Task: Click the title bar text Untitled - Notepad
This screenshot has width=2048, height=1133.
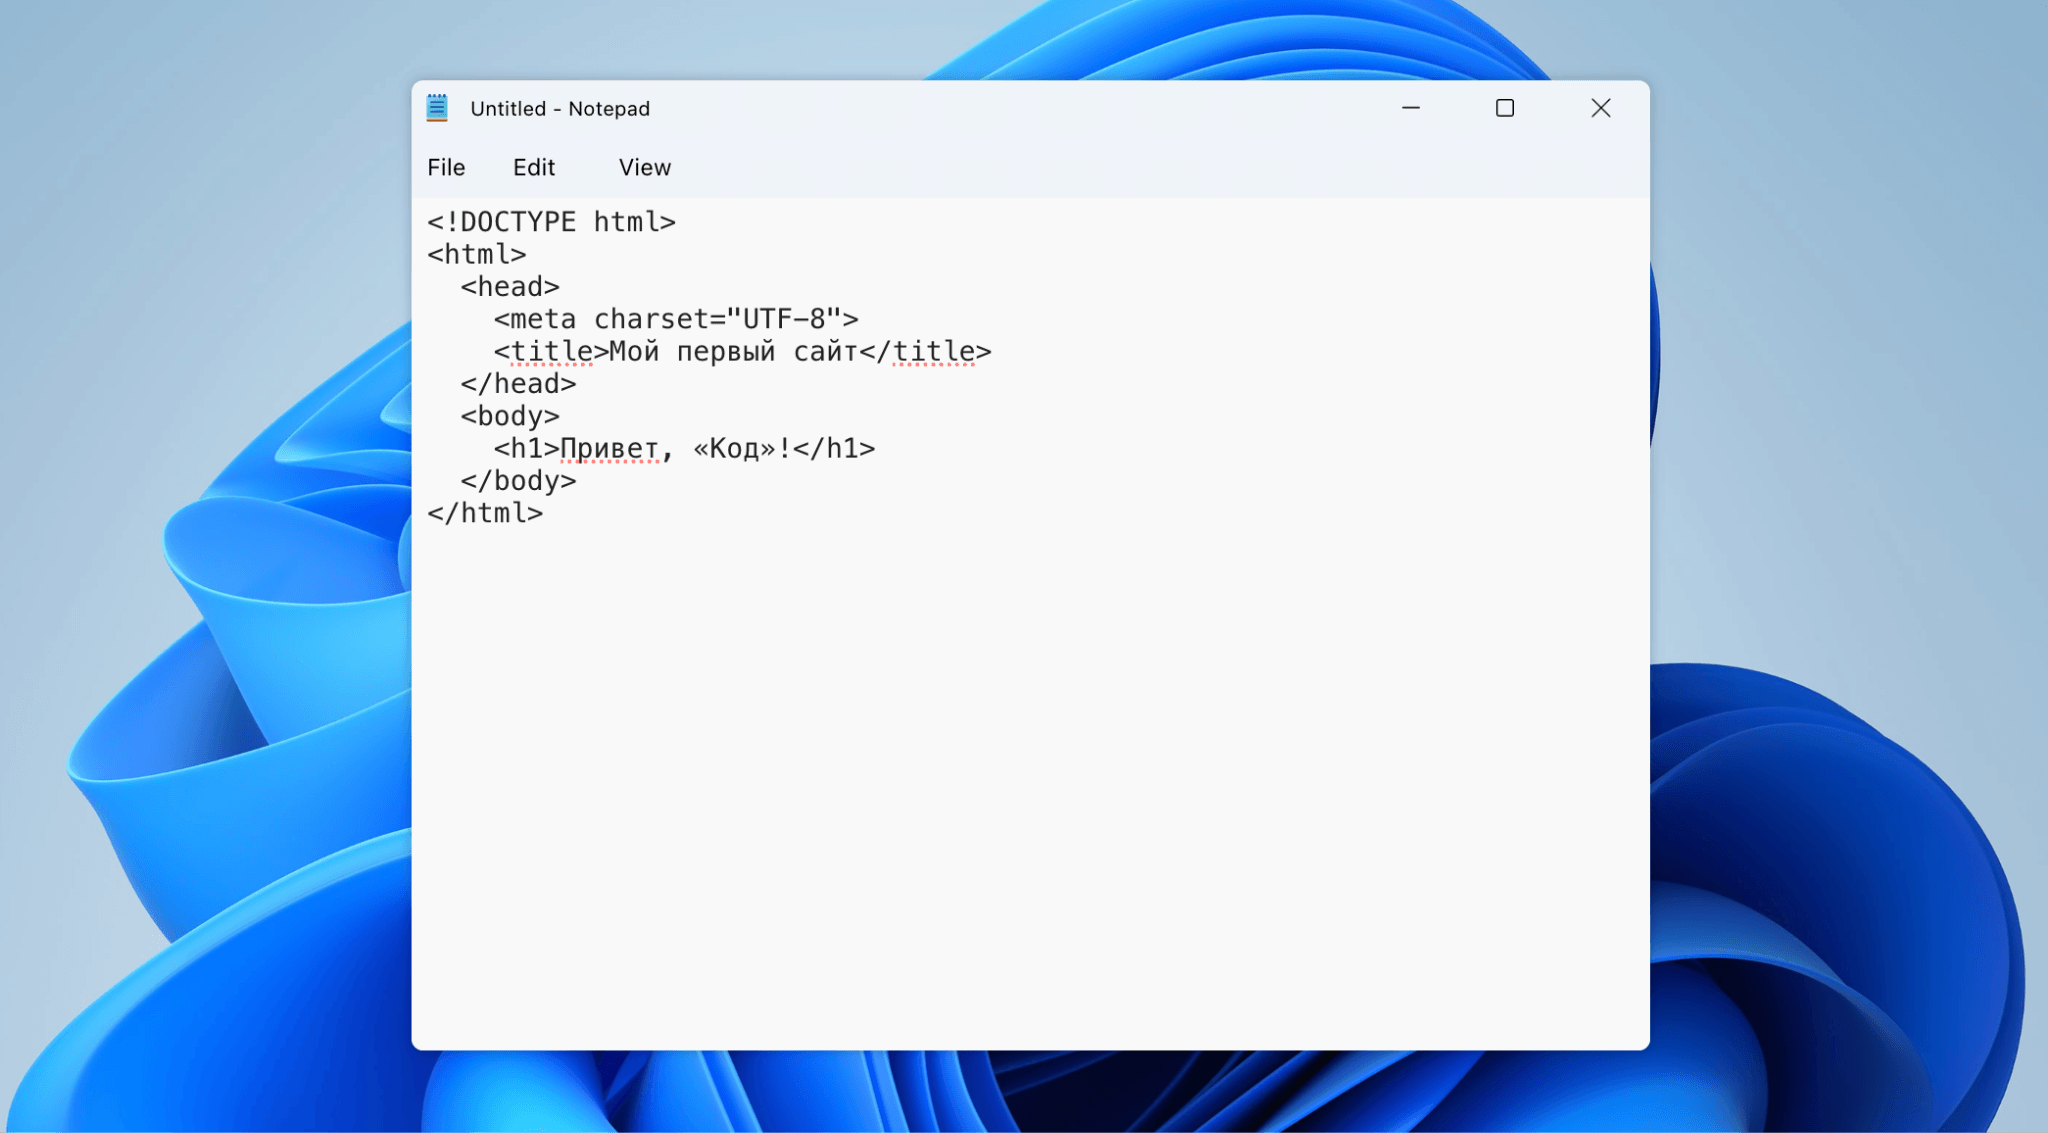Action: [x=561, y=108]
